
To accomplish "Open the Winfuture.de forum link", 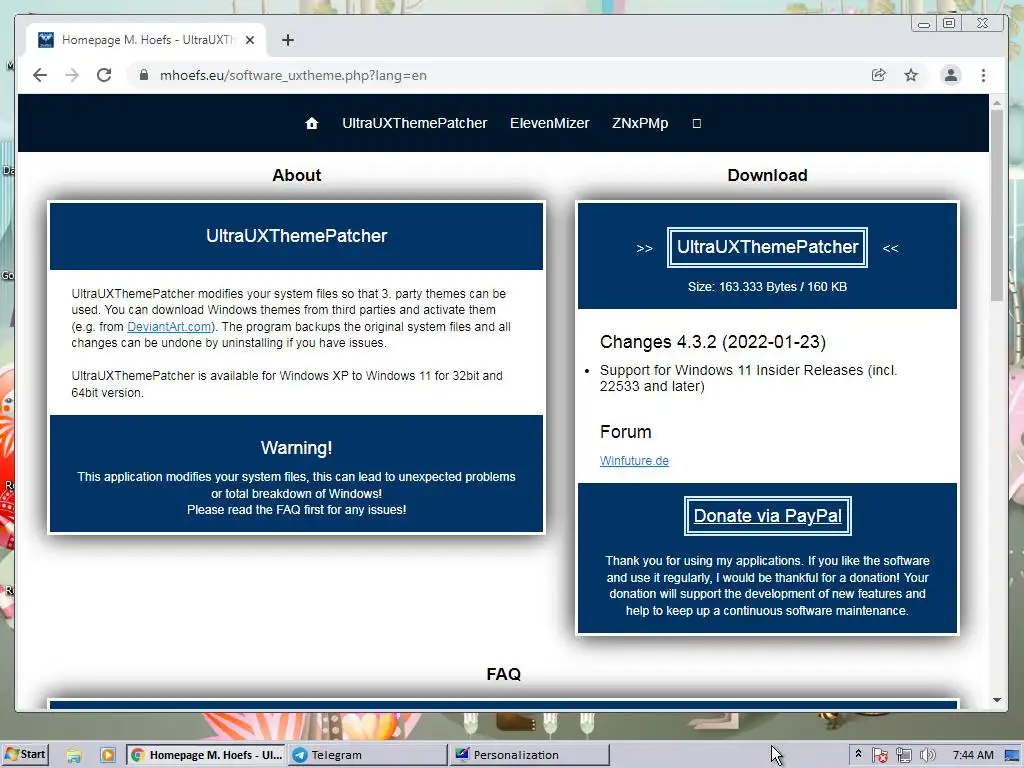I will pos(634,460).
